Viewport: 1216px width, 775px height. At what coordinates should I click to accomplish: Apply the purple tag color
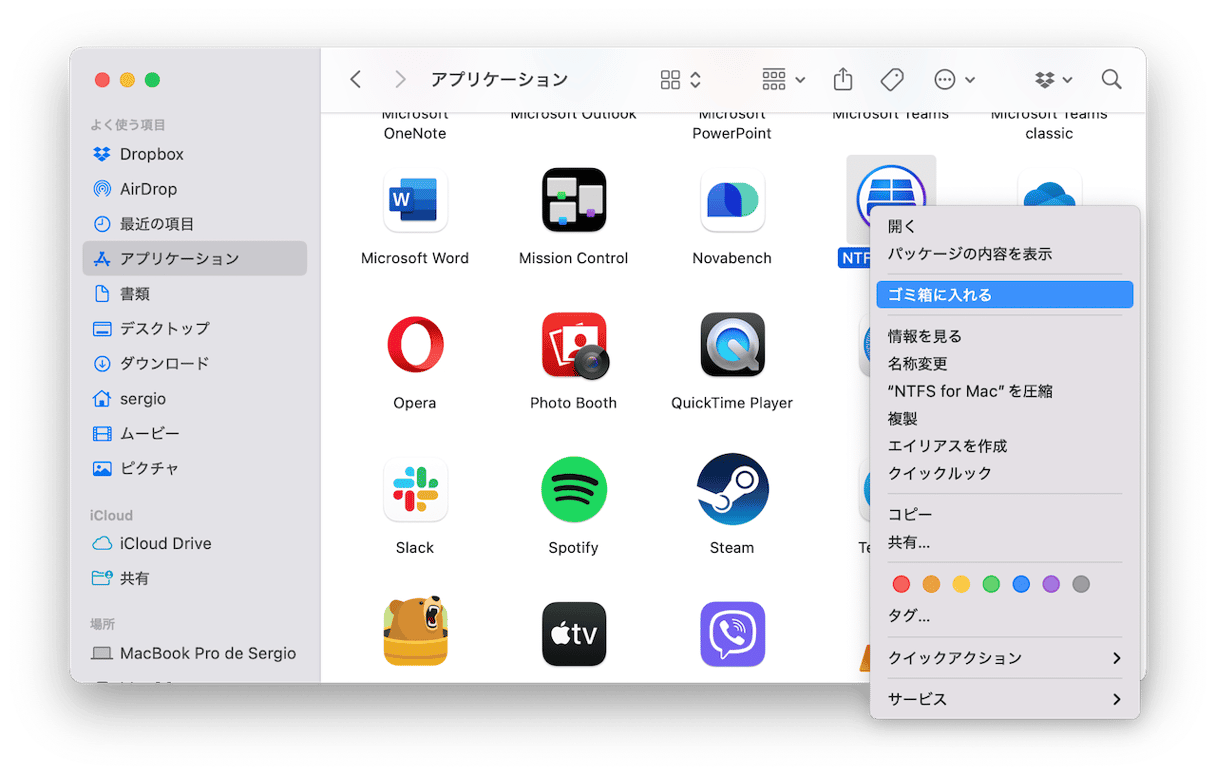pyautogui.click(x=1051, y=584)
